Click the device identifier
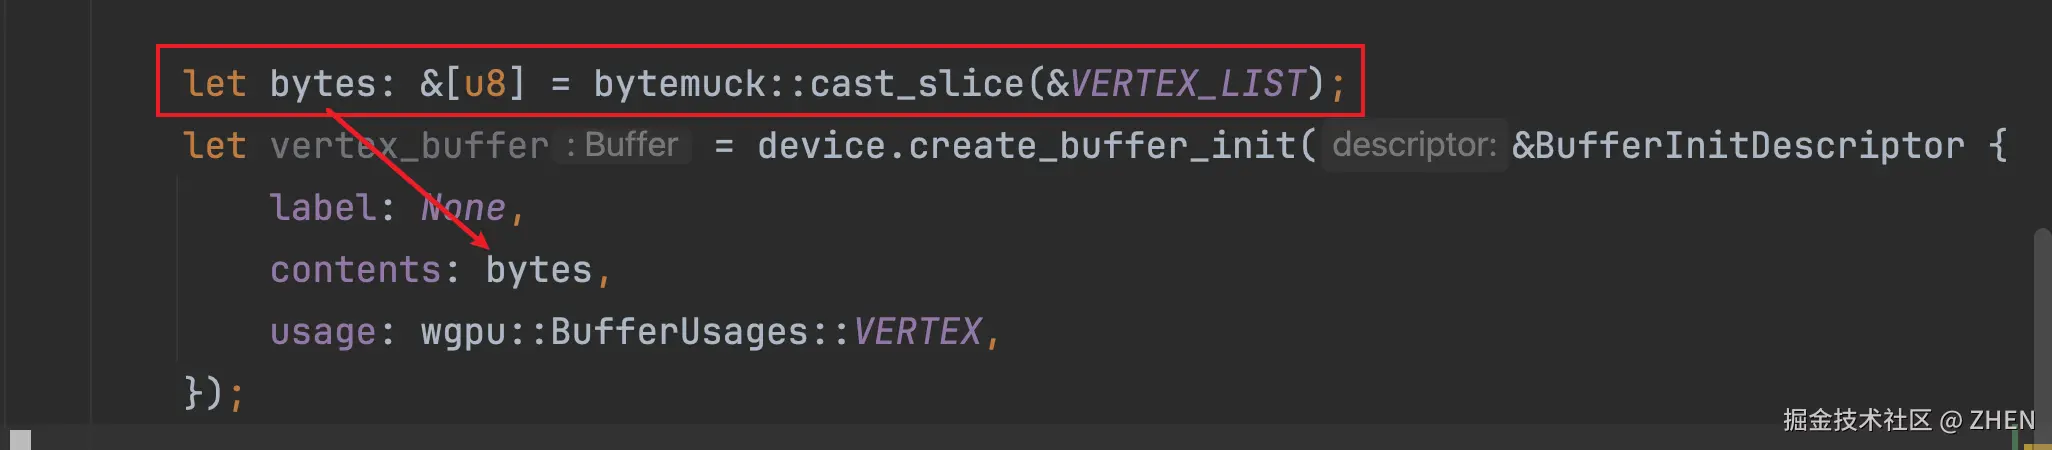 [820, 146]
